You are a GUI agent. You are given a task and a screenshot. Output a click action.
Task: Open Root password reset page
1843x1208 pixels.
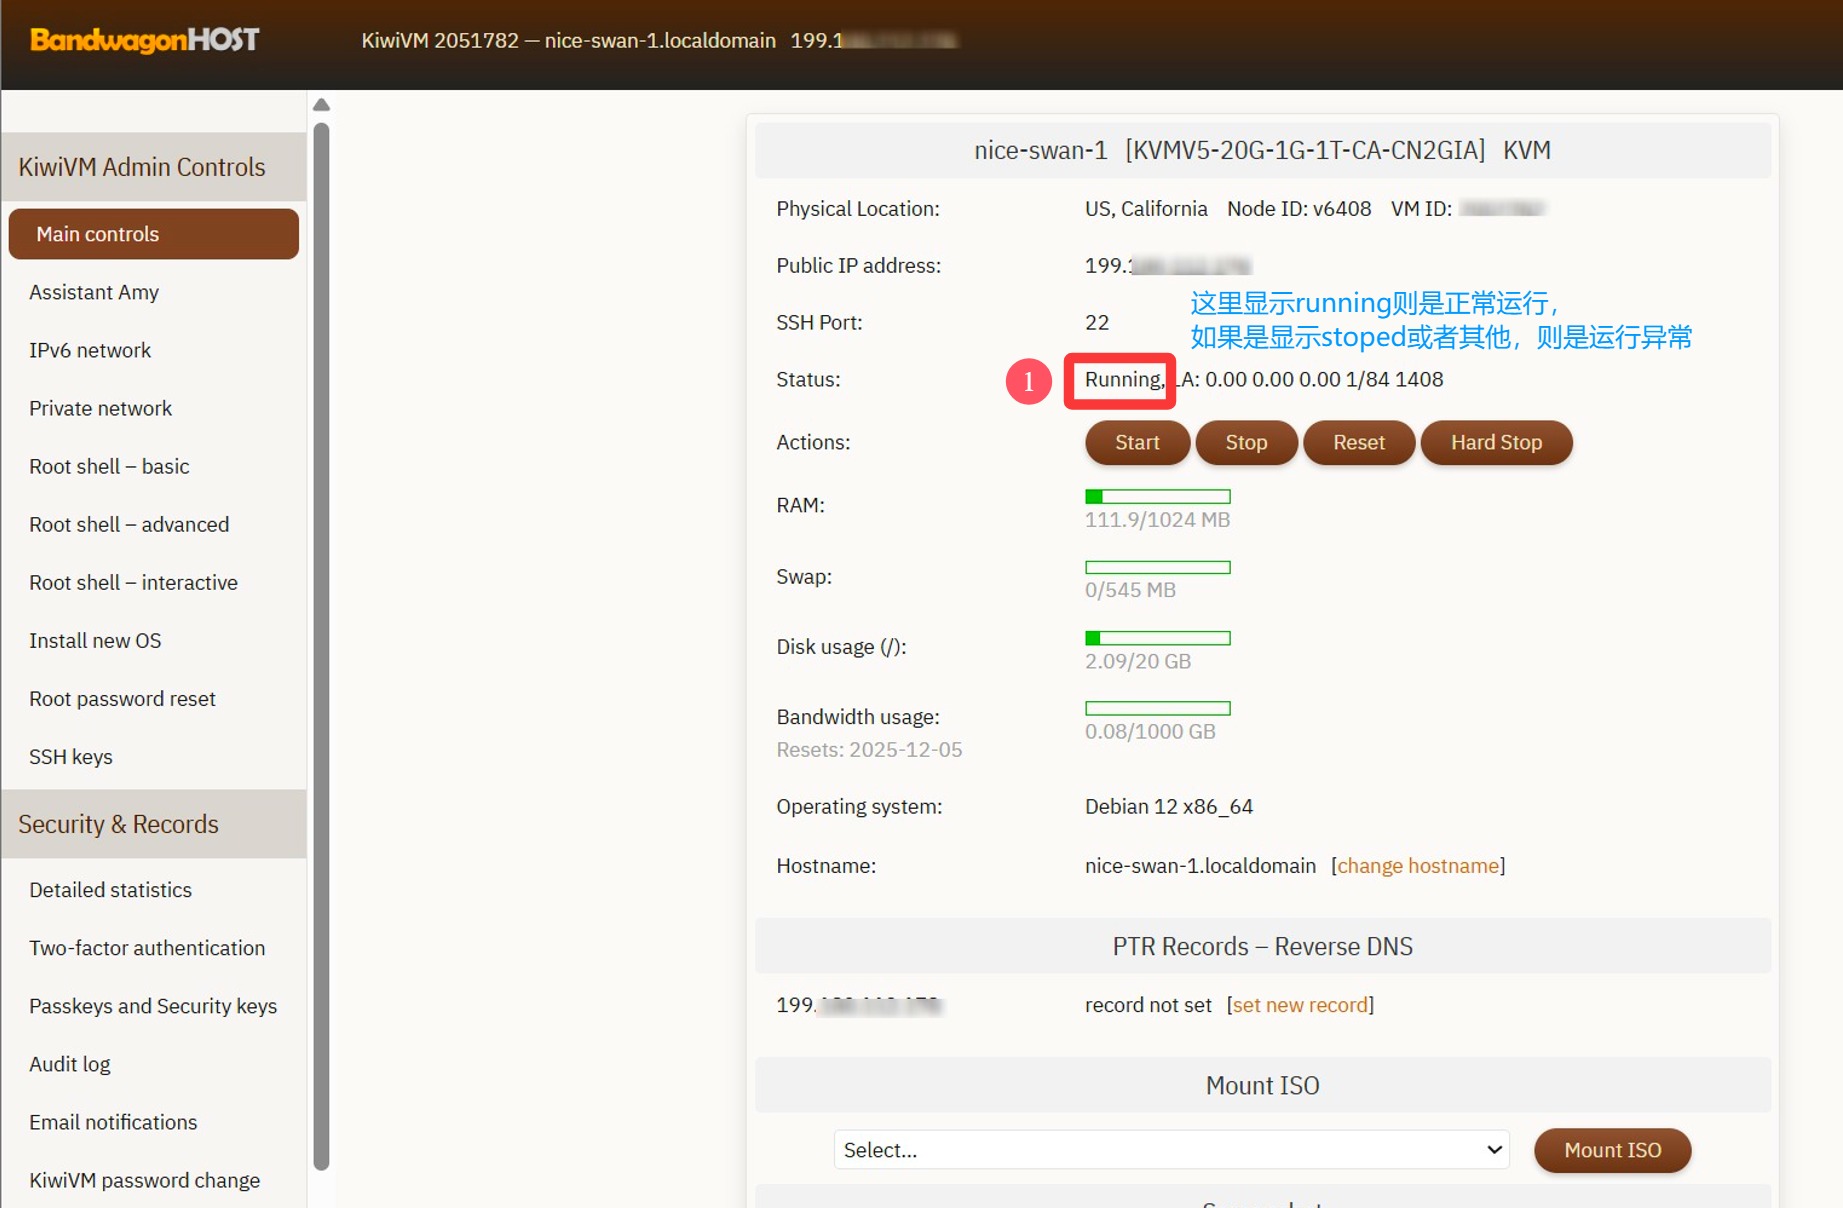tap(122, 698)
